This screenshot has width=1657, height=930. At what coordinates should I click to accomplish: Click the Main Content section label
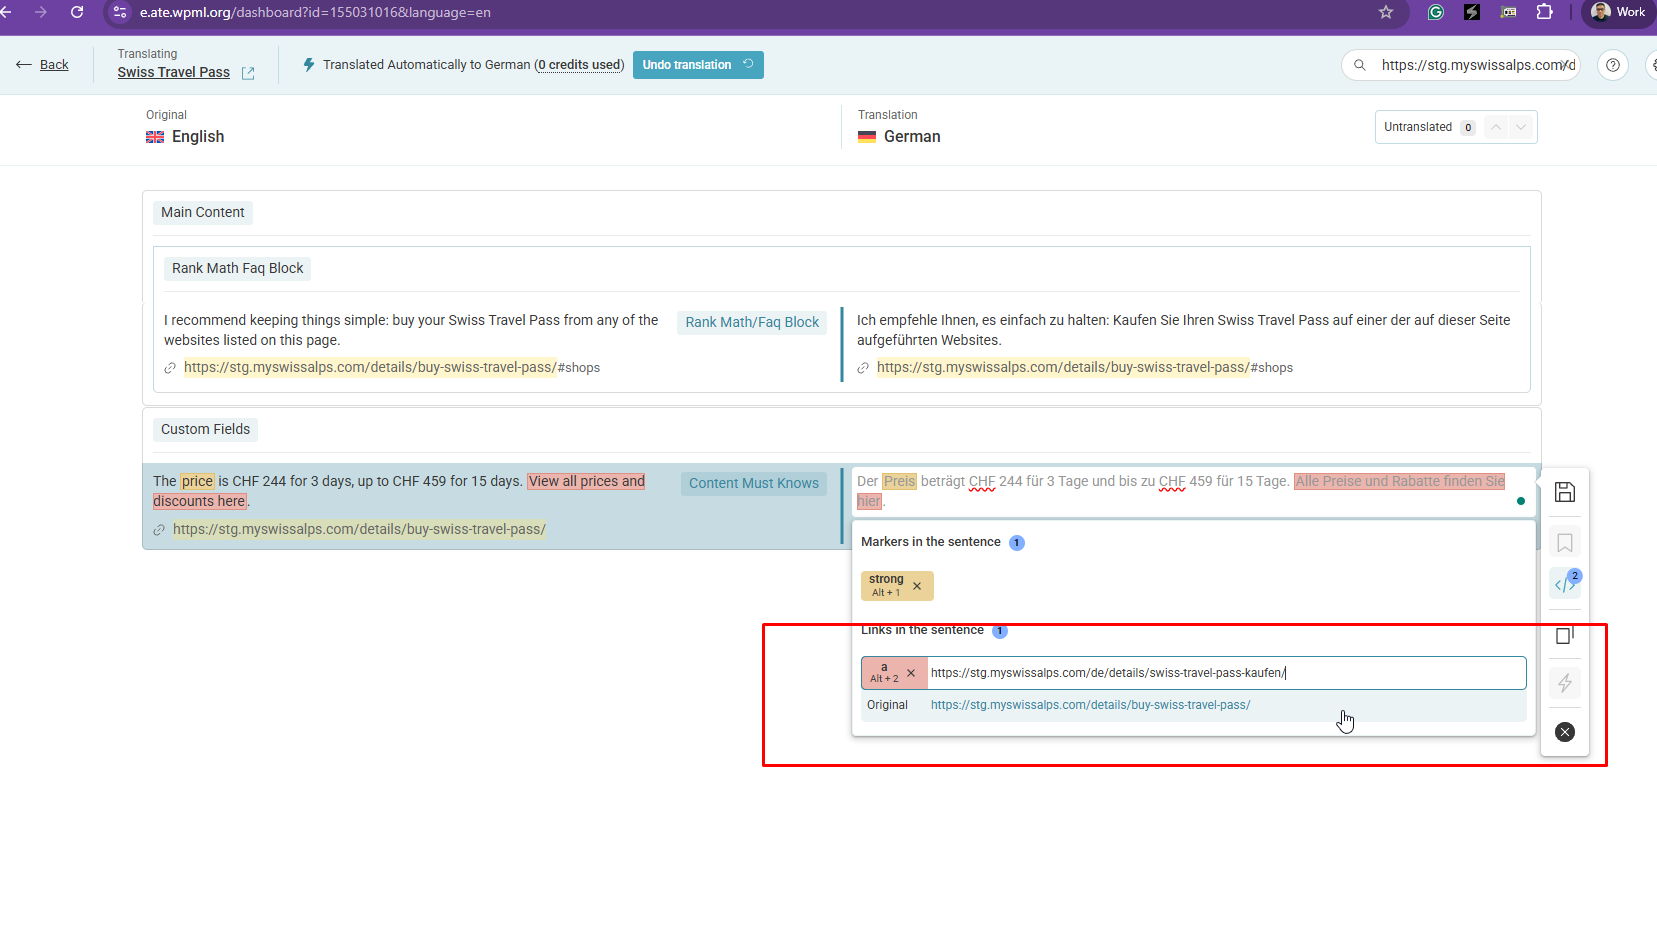(203, 212)
